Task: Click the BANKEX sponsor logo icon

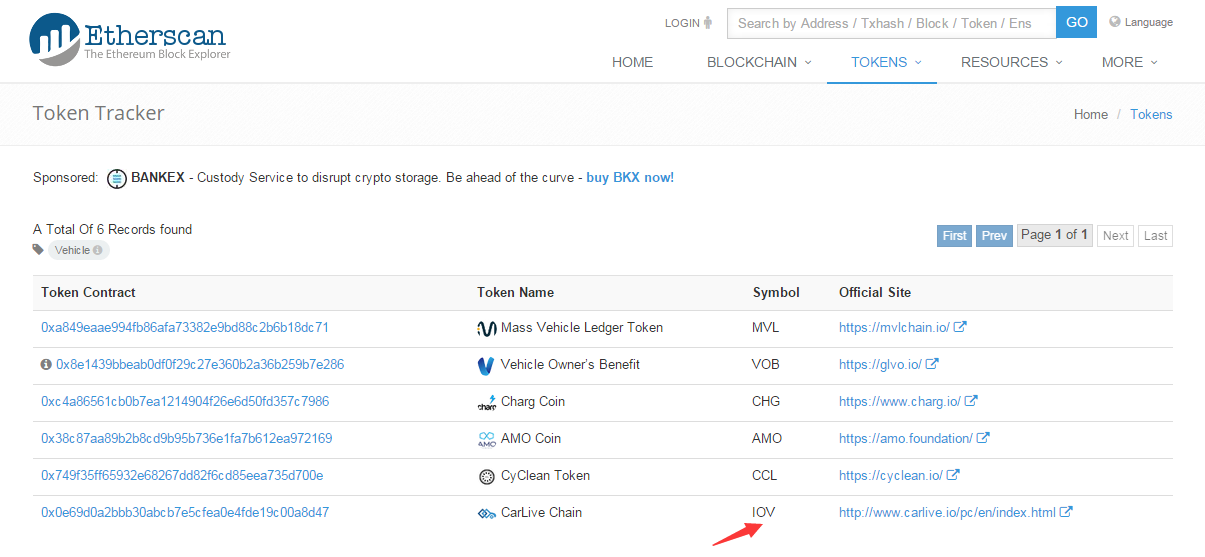Action: [117, 178]
